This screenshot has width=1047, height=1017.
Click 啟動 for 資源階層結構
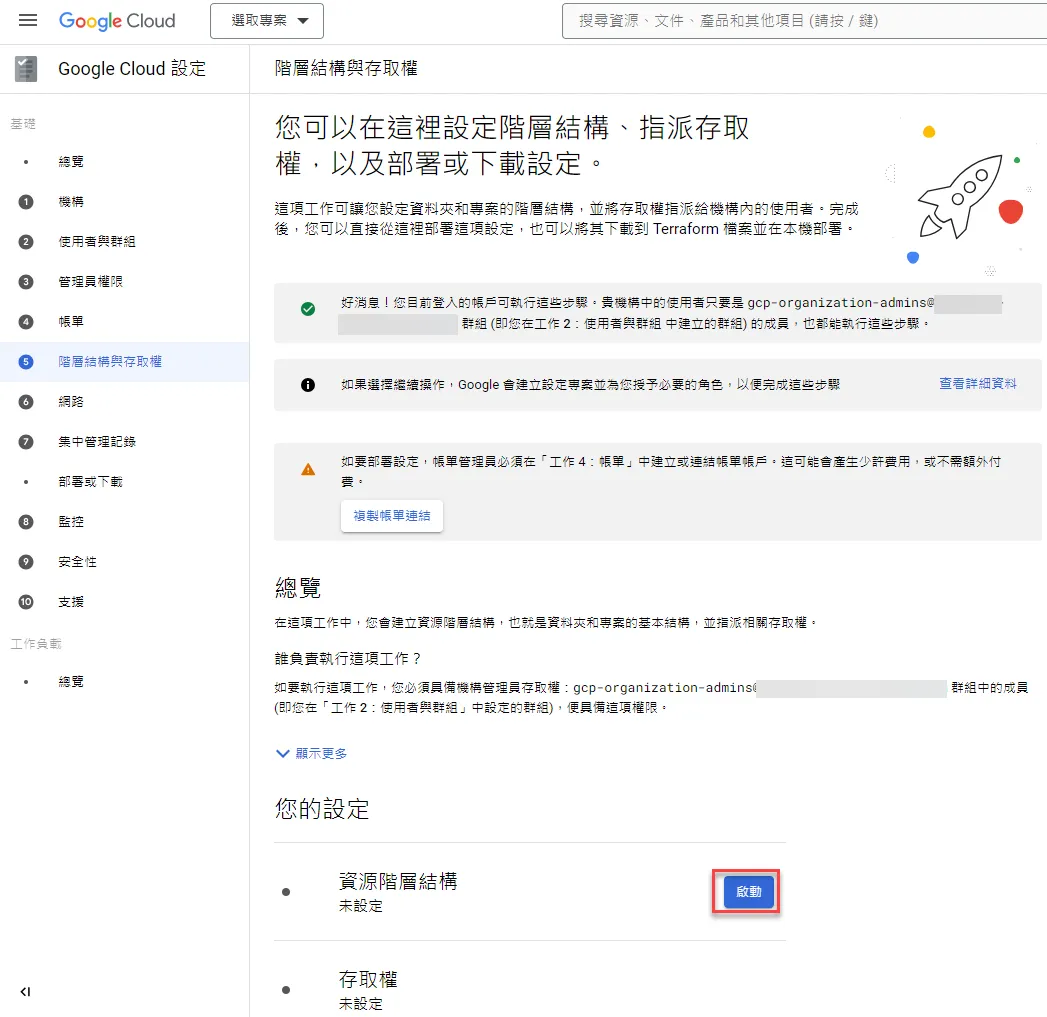[749, 892]
